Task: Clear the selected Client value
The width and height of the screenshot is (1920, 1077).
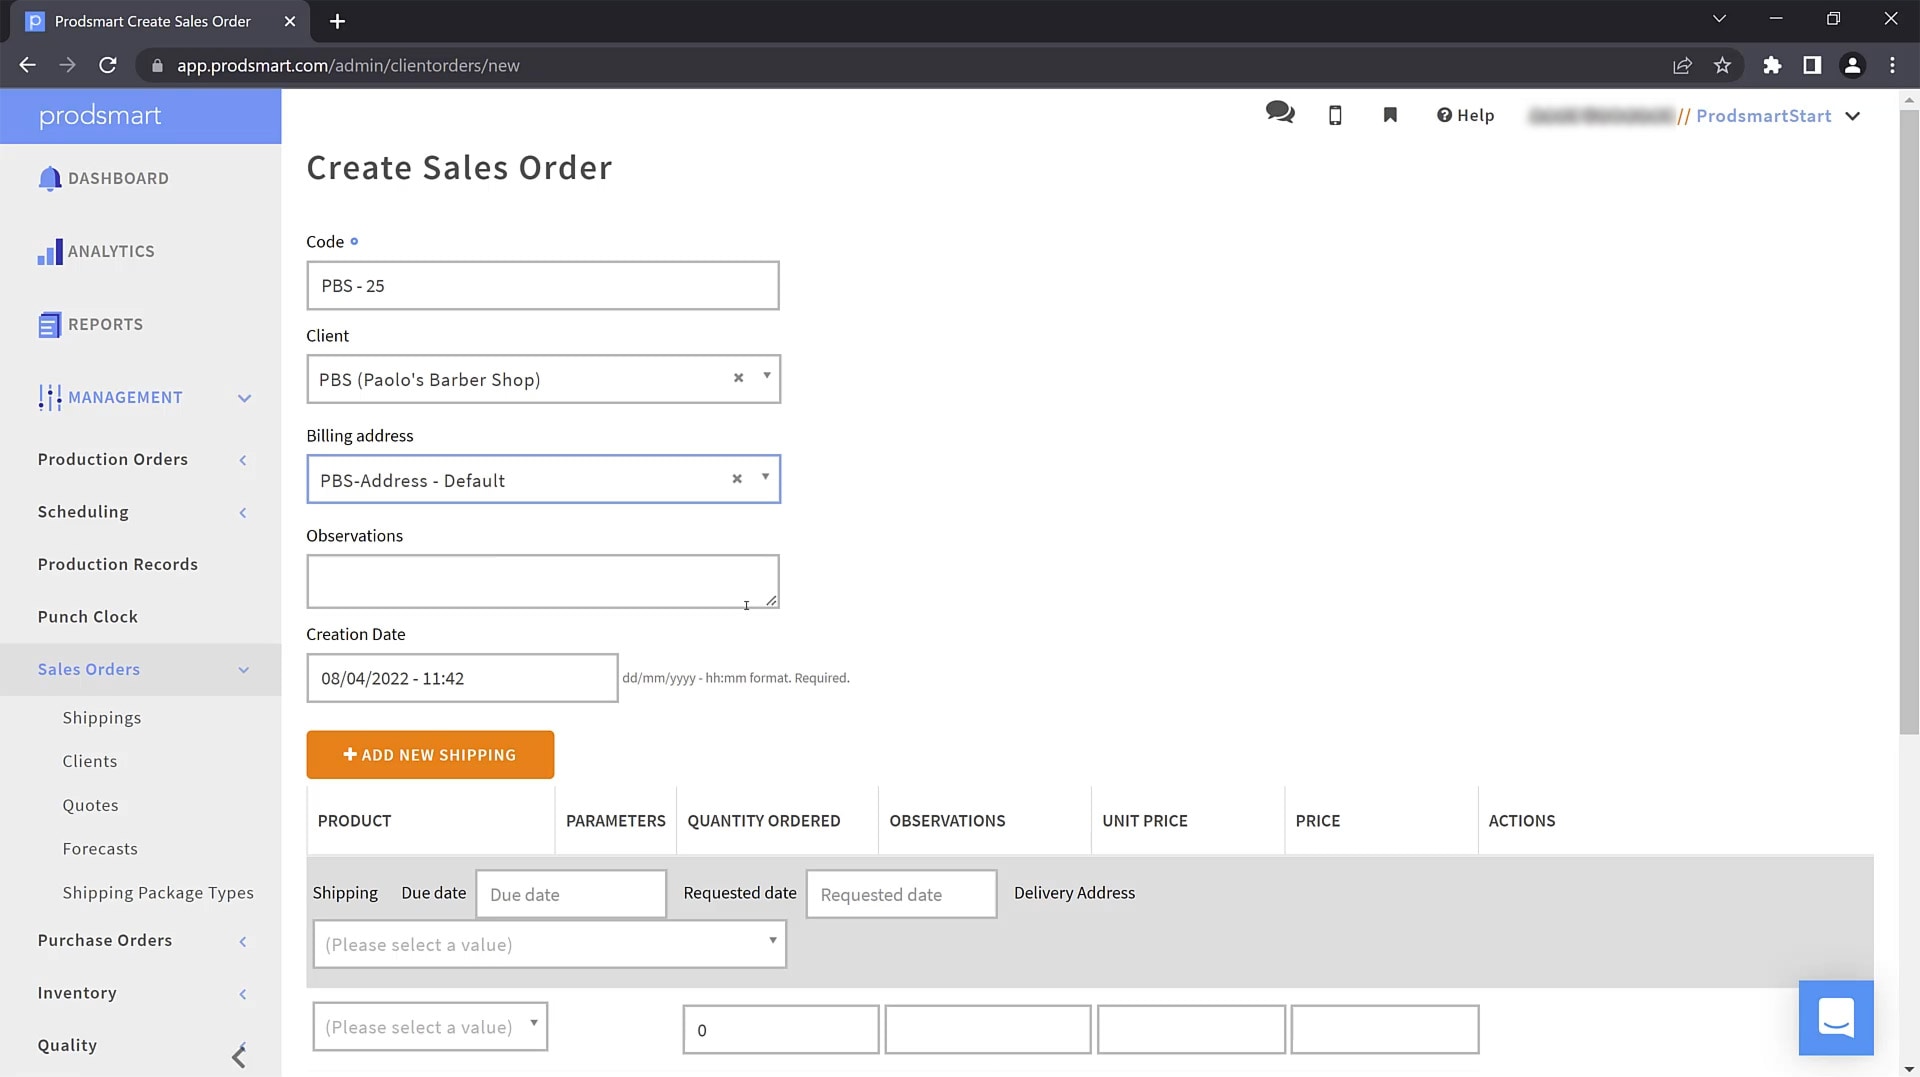Action: tap(738, 378)
